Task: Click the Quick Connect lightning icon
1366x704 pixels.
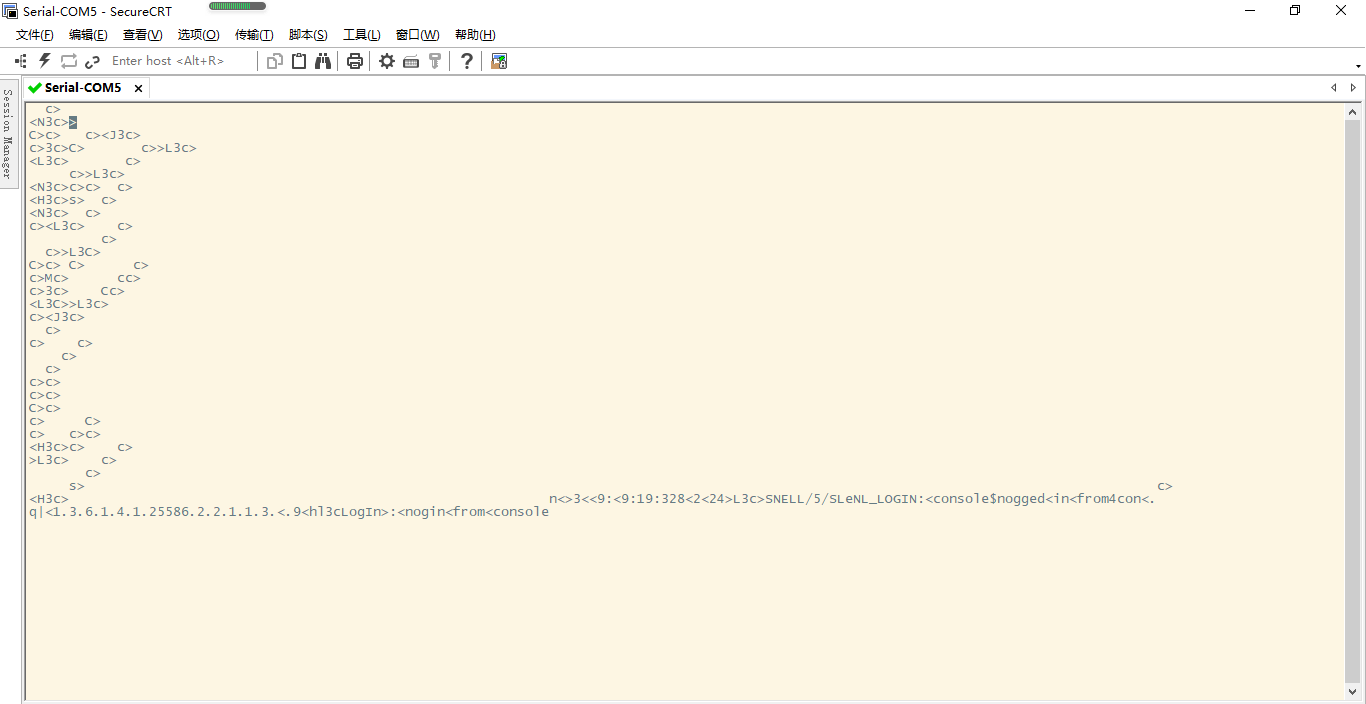Action: tap(44, 61)
